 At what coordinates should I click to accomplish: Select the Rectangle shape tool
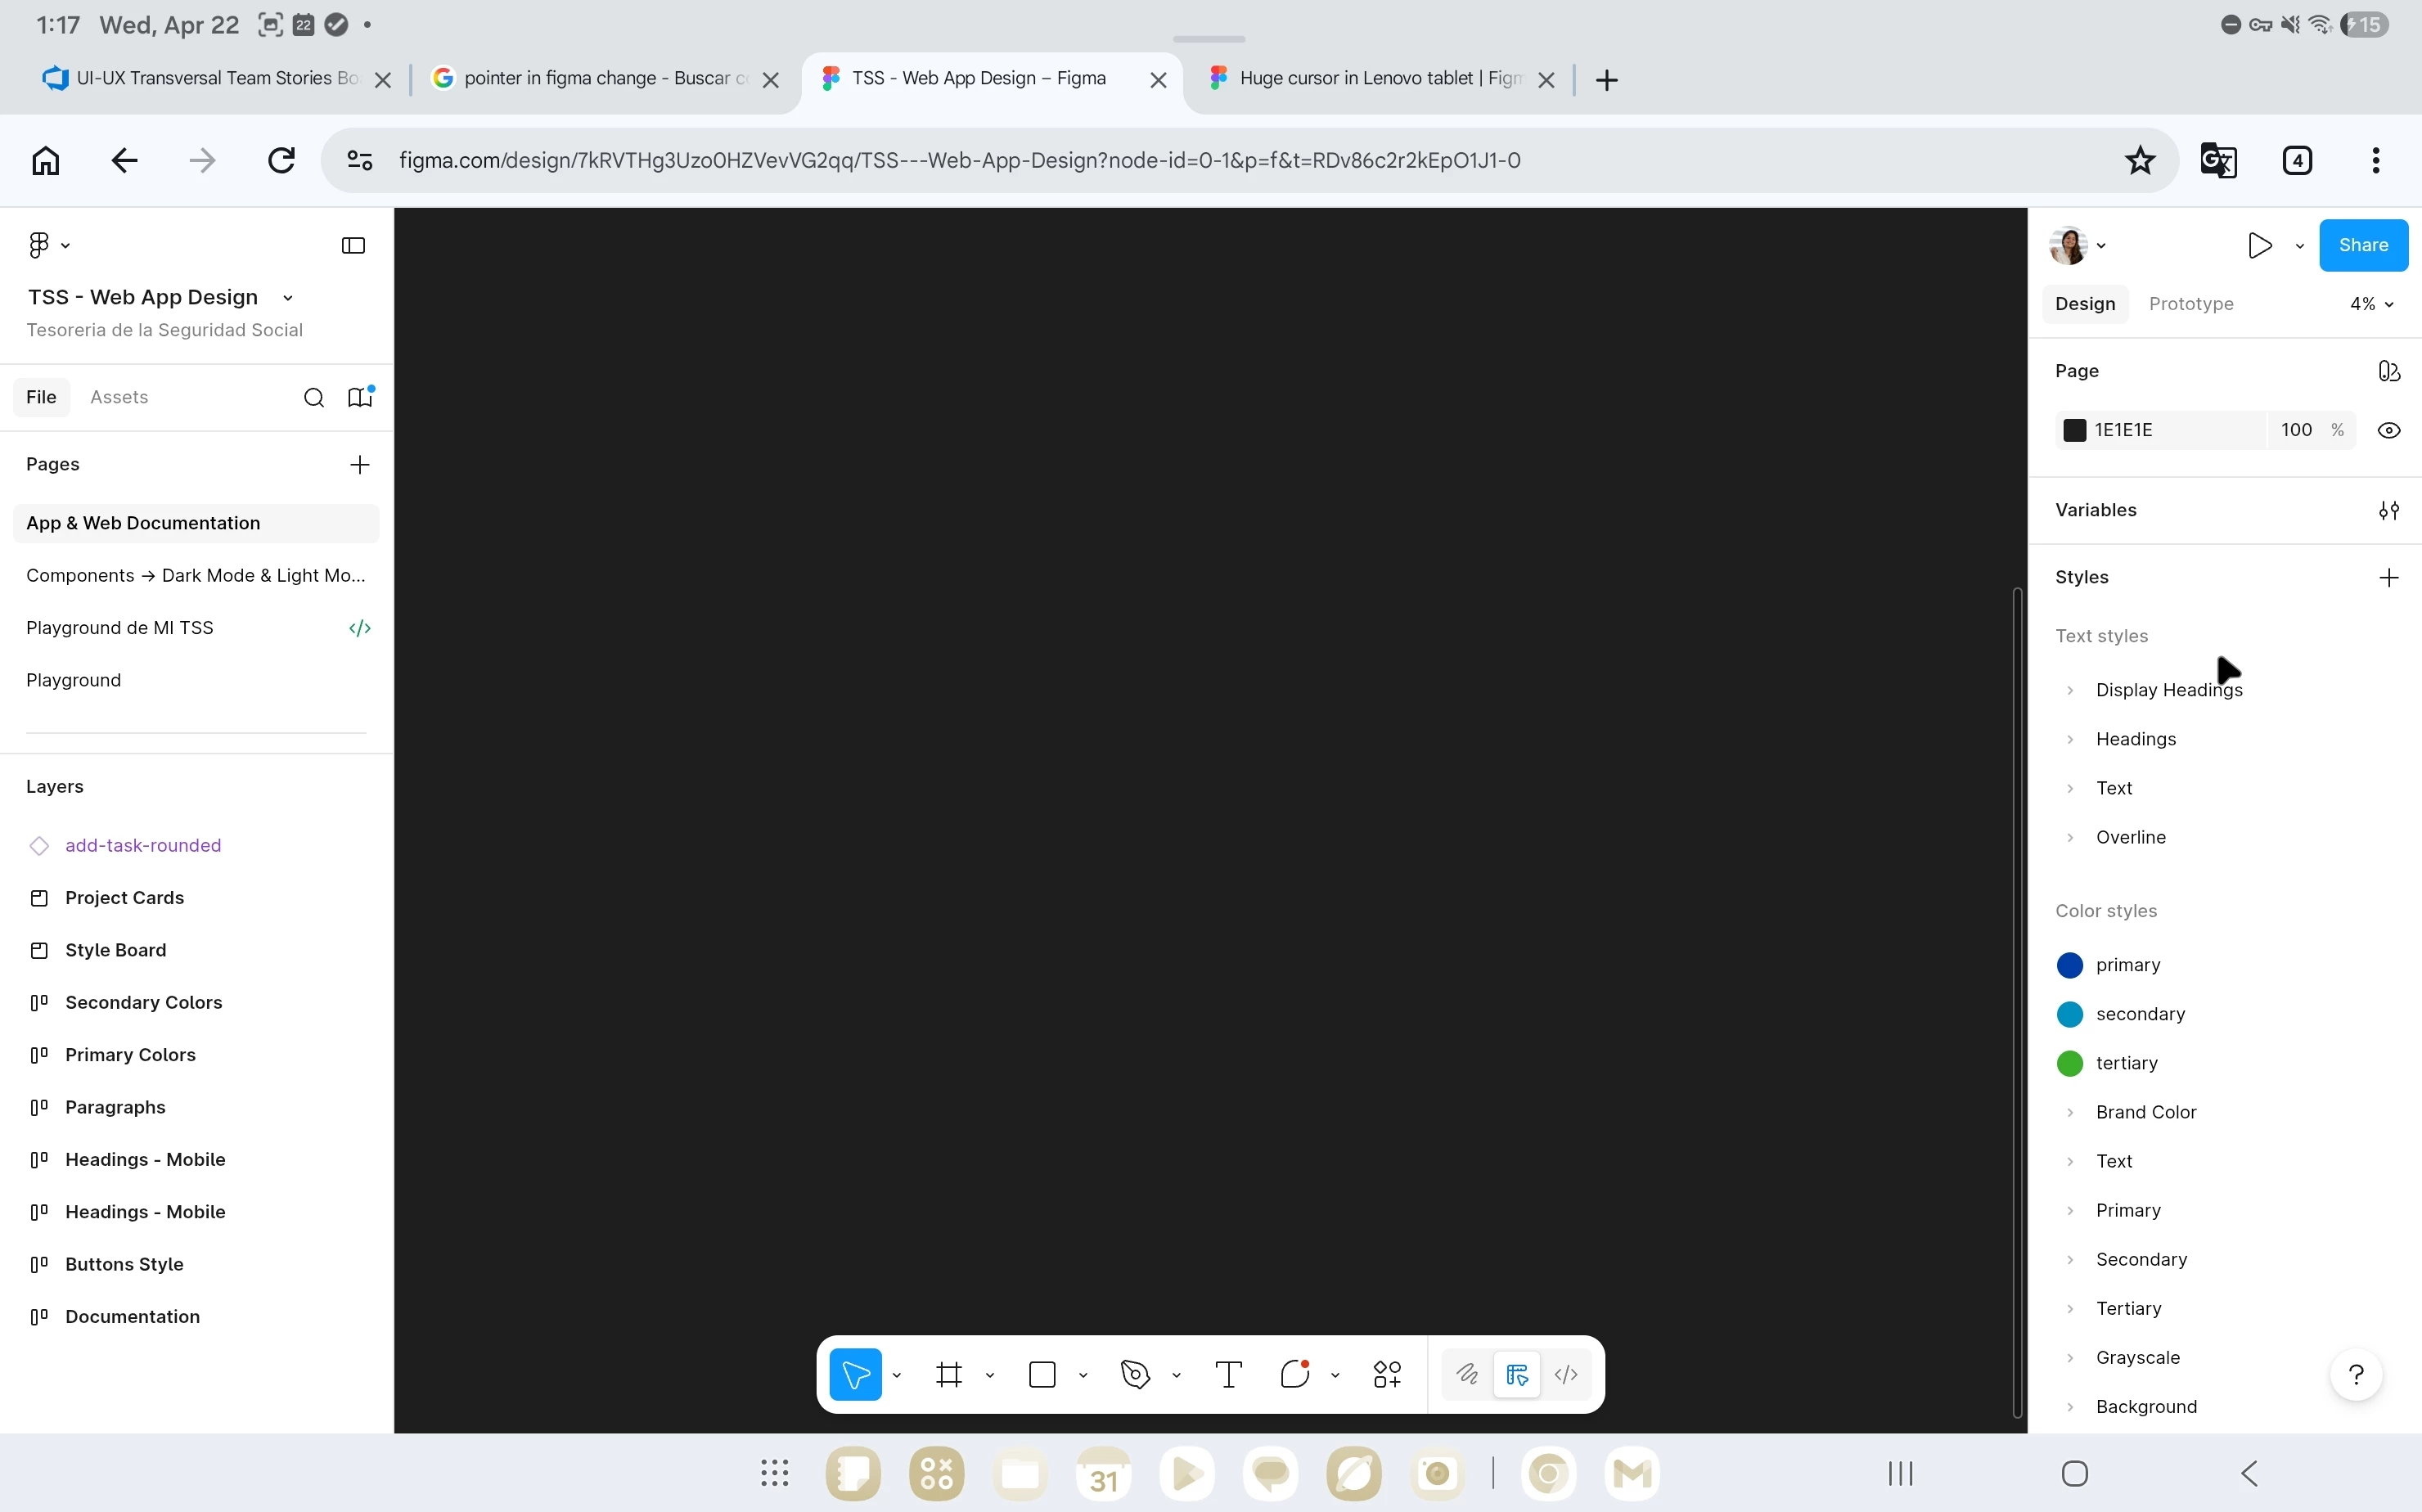(x=1042, y=1374)
